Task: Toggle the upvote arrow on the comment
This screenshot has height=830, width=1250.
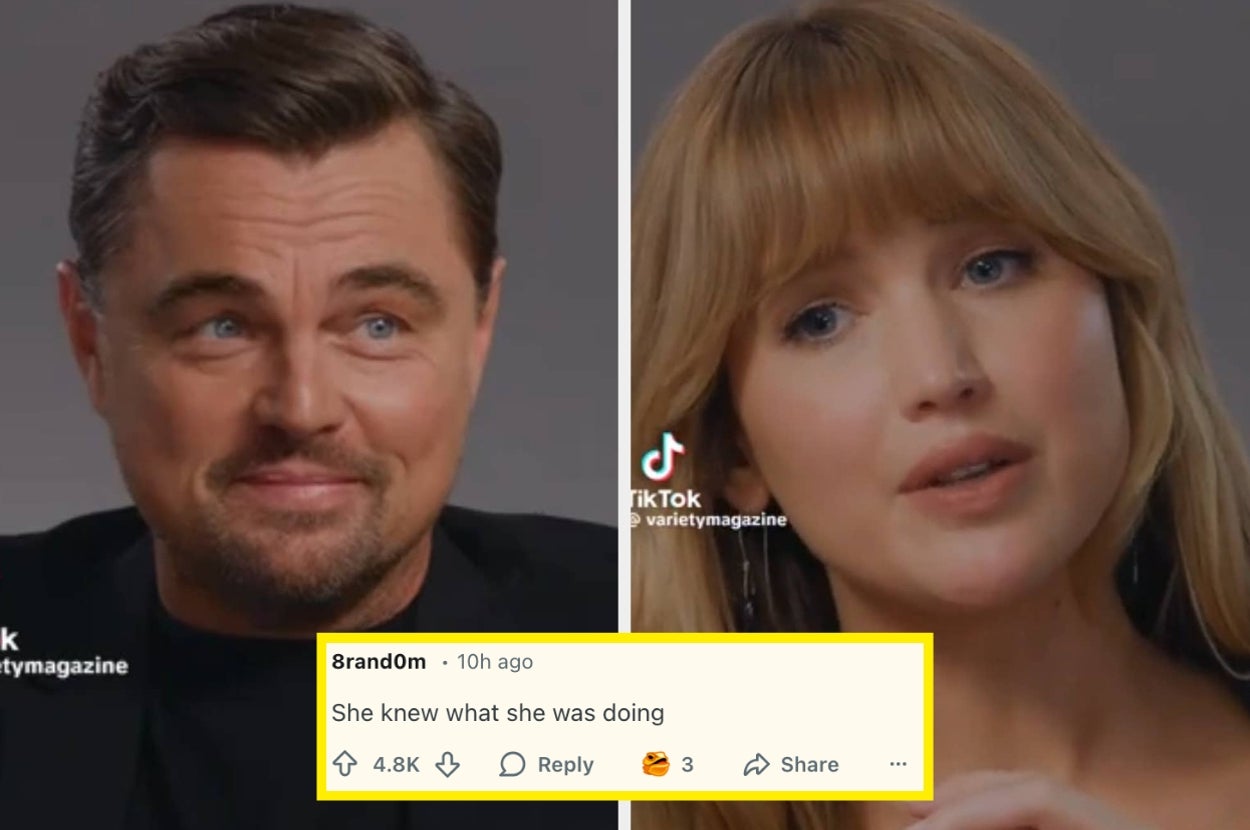Action: click(x=345, y=764)
